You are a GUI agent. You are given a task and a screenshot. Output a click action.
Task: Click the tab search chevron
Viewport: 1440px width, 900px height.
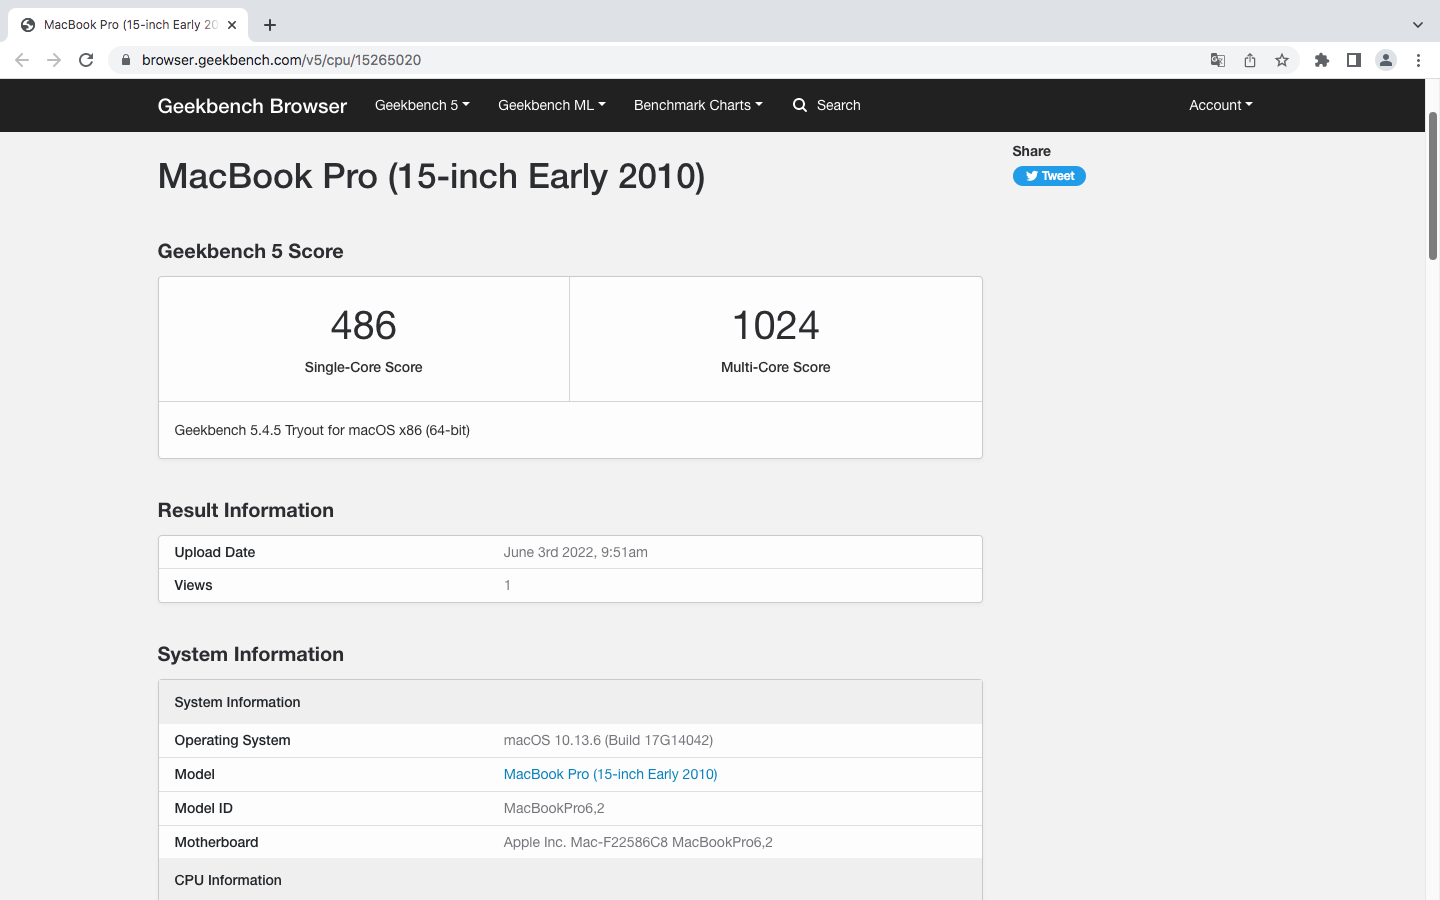coord(1418,25)
